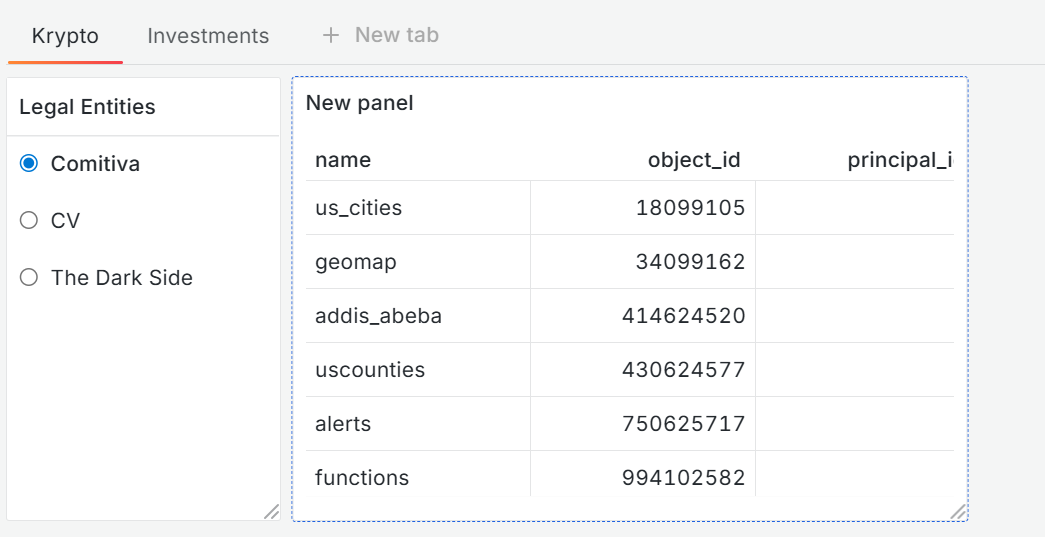The width and height of the screenshot is (1045, 537).
Task: Click the plus icon beside New tab
Action: click(331, 35)
